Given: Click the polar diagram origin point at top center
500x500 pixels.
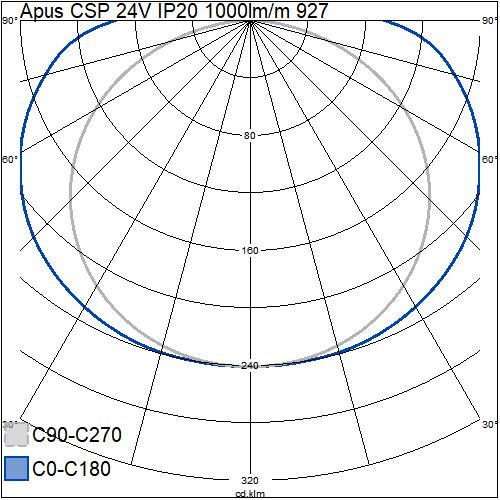Looking at the screenshot, I should coord(250,21).
